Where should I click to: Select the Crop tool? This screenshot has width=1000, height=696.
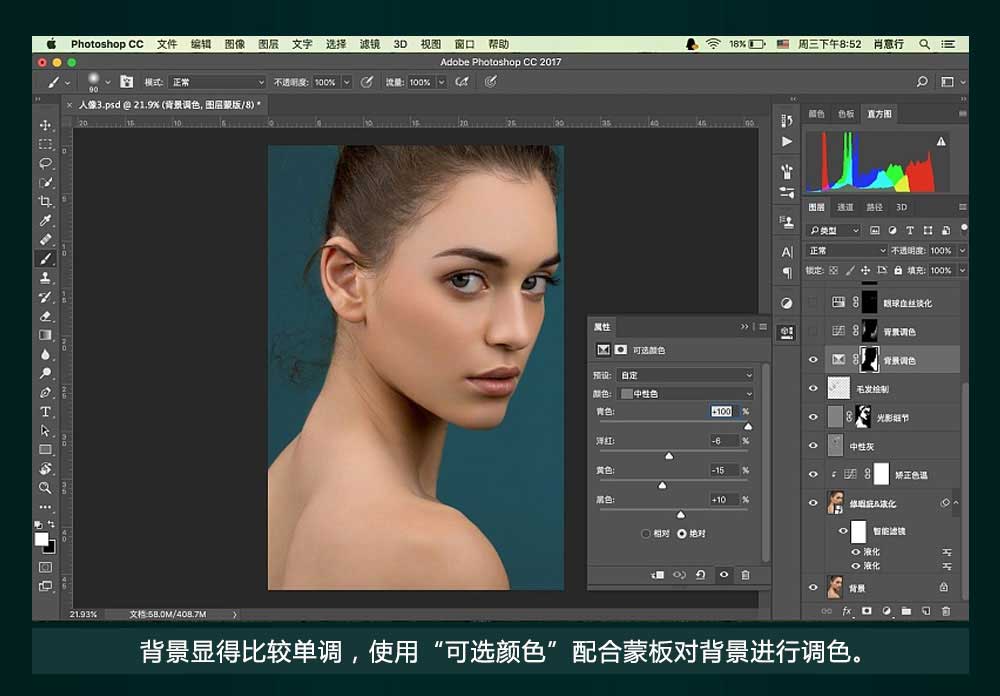pos(45,201)
